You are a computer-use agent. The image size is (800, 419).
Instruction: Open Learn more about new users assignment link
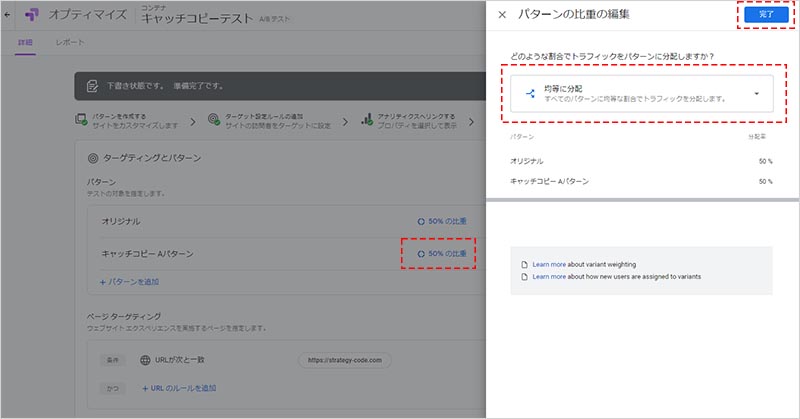click(551, 276)
